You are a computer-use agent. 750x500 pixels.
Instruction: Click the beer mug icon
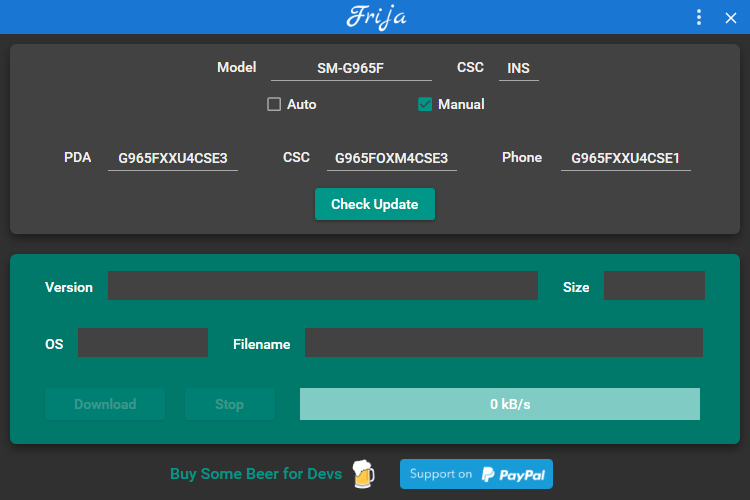click(364, 474)
